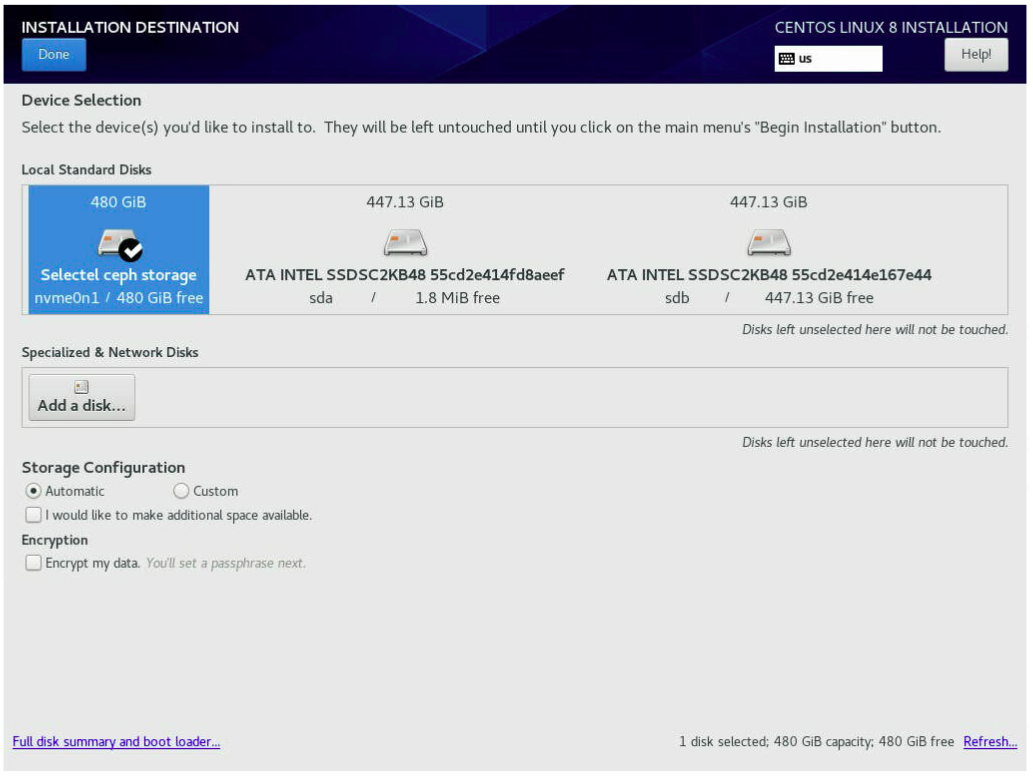Enable the Encrypt my data checkbox
Viewport: 1033px width, 778px height.
click(33, 563)
